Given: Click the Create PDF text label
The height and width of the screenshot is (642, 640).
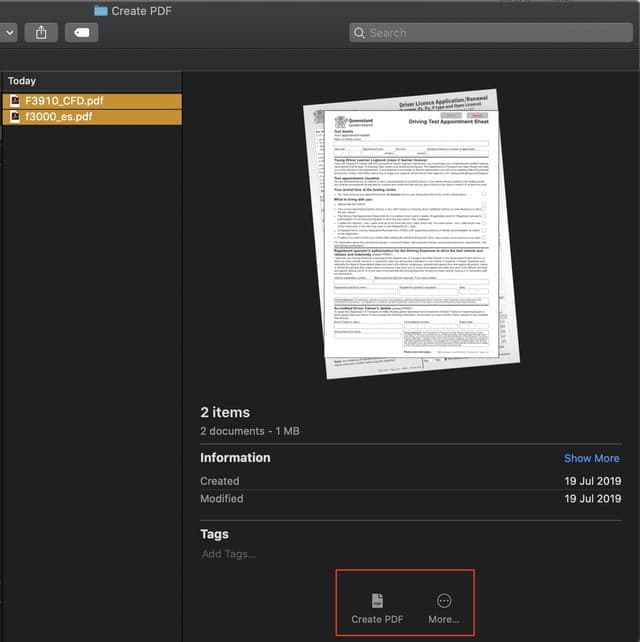Looking at the screenshot, I should click(377, 620).
